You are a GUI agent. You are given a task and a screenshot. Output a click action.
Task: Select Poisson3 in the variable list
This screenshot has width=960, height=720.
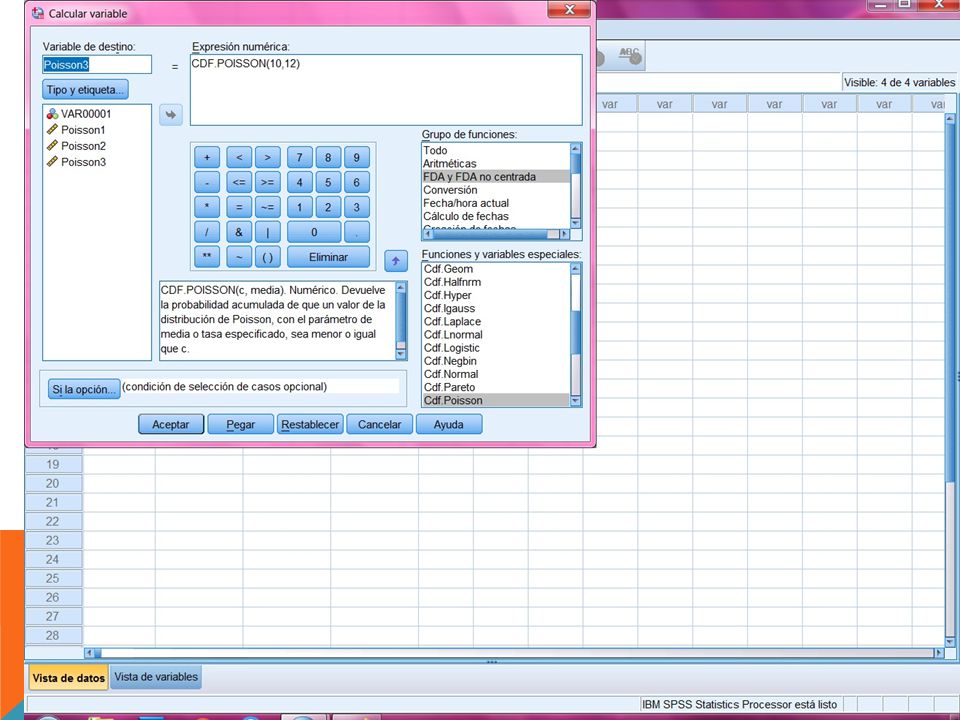(76, 162)
